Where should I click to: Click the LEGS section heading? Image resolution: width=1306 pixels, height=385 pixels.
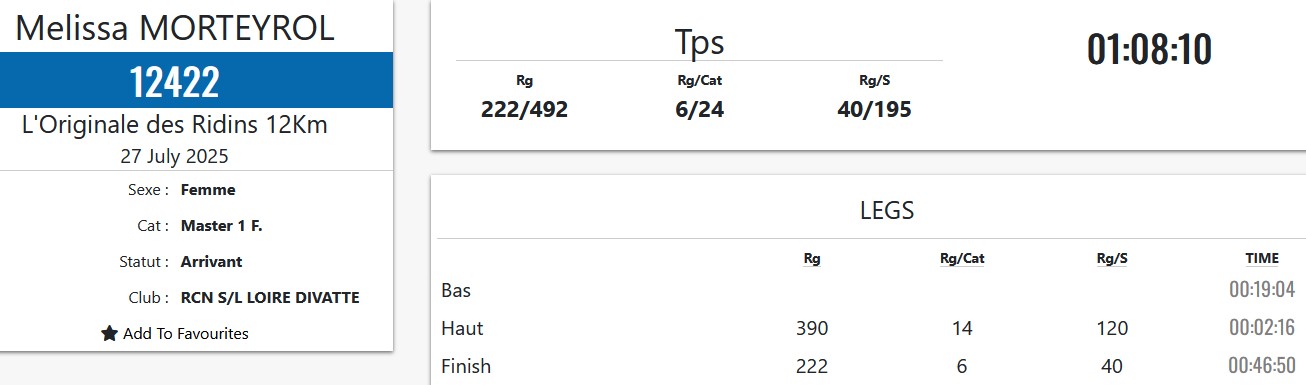click(887, 211)
